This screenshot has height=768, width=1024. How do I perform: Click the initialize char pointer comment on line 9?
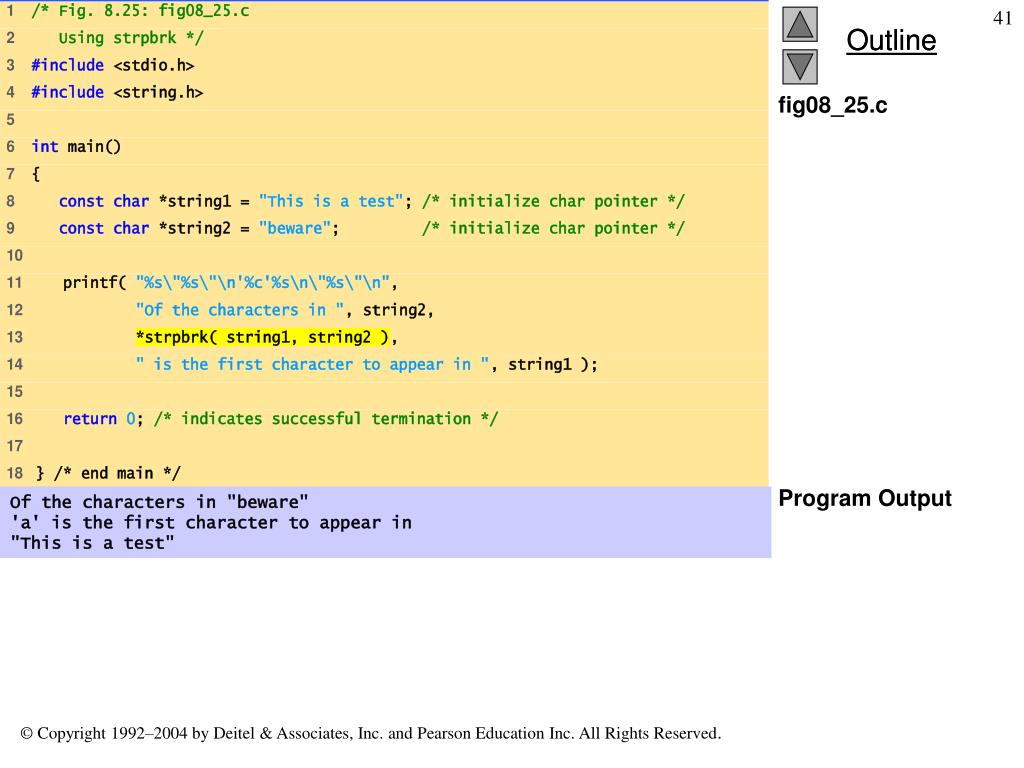pyautogui.click(x=553, y=228)
